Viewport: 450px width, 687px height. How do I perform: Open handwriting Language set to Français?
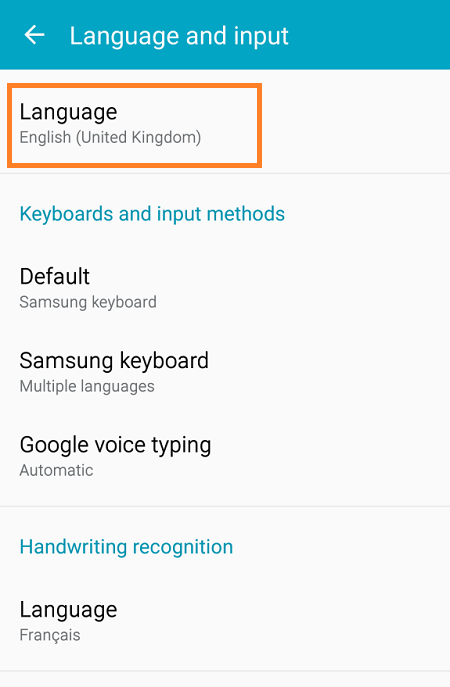tap(225, 622)
